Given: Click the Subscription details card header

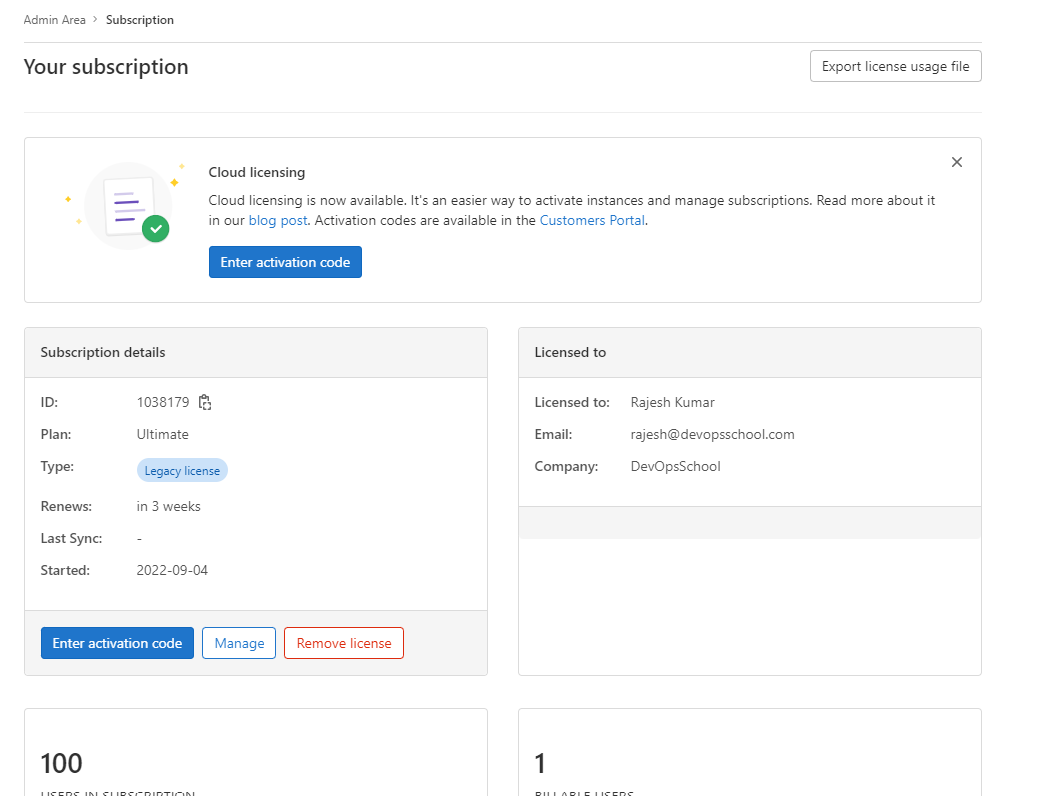Looking at the screenshot, I should (x=255, y=352).
